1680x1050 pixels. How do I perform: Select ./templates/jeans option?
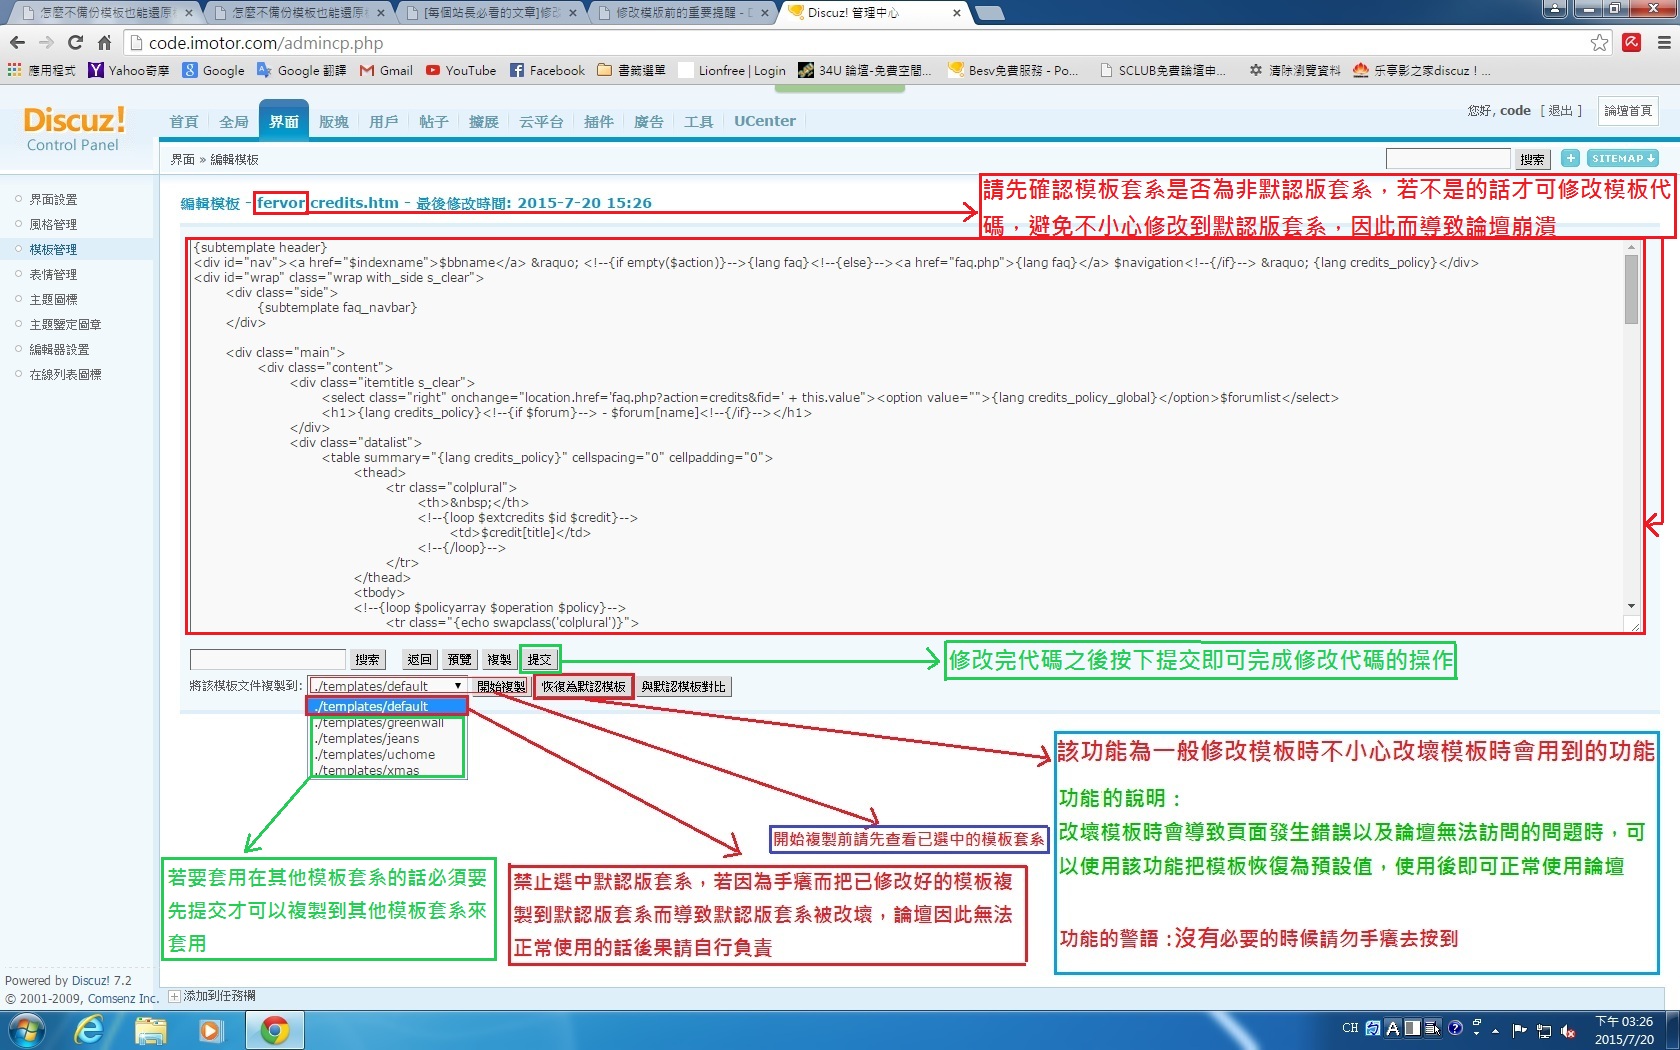[386, 739]
